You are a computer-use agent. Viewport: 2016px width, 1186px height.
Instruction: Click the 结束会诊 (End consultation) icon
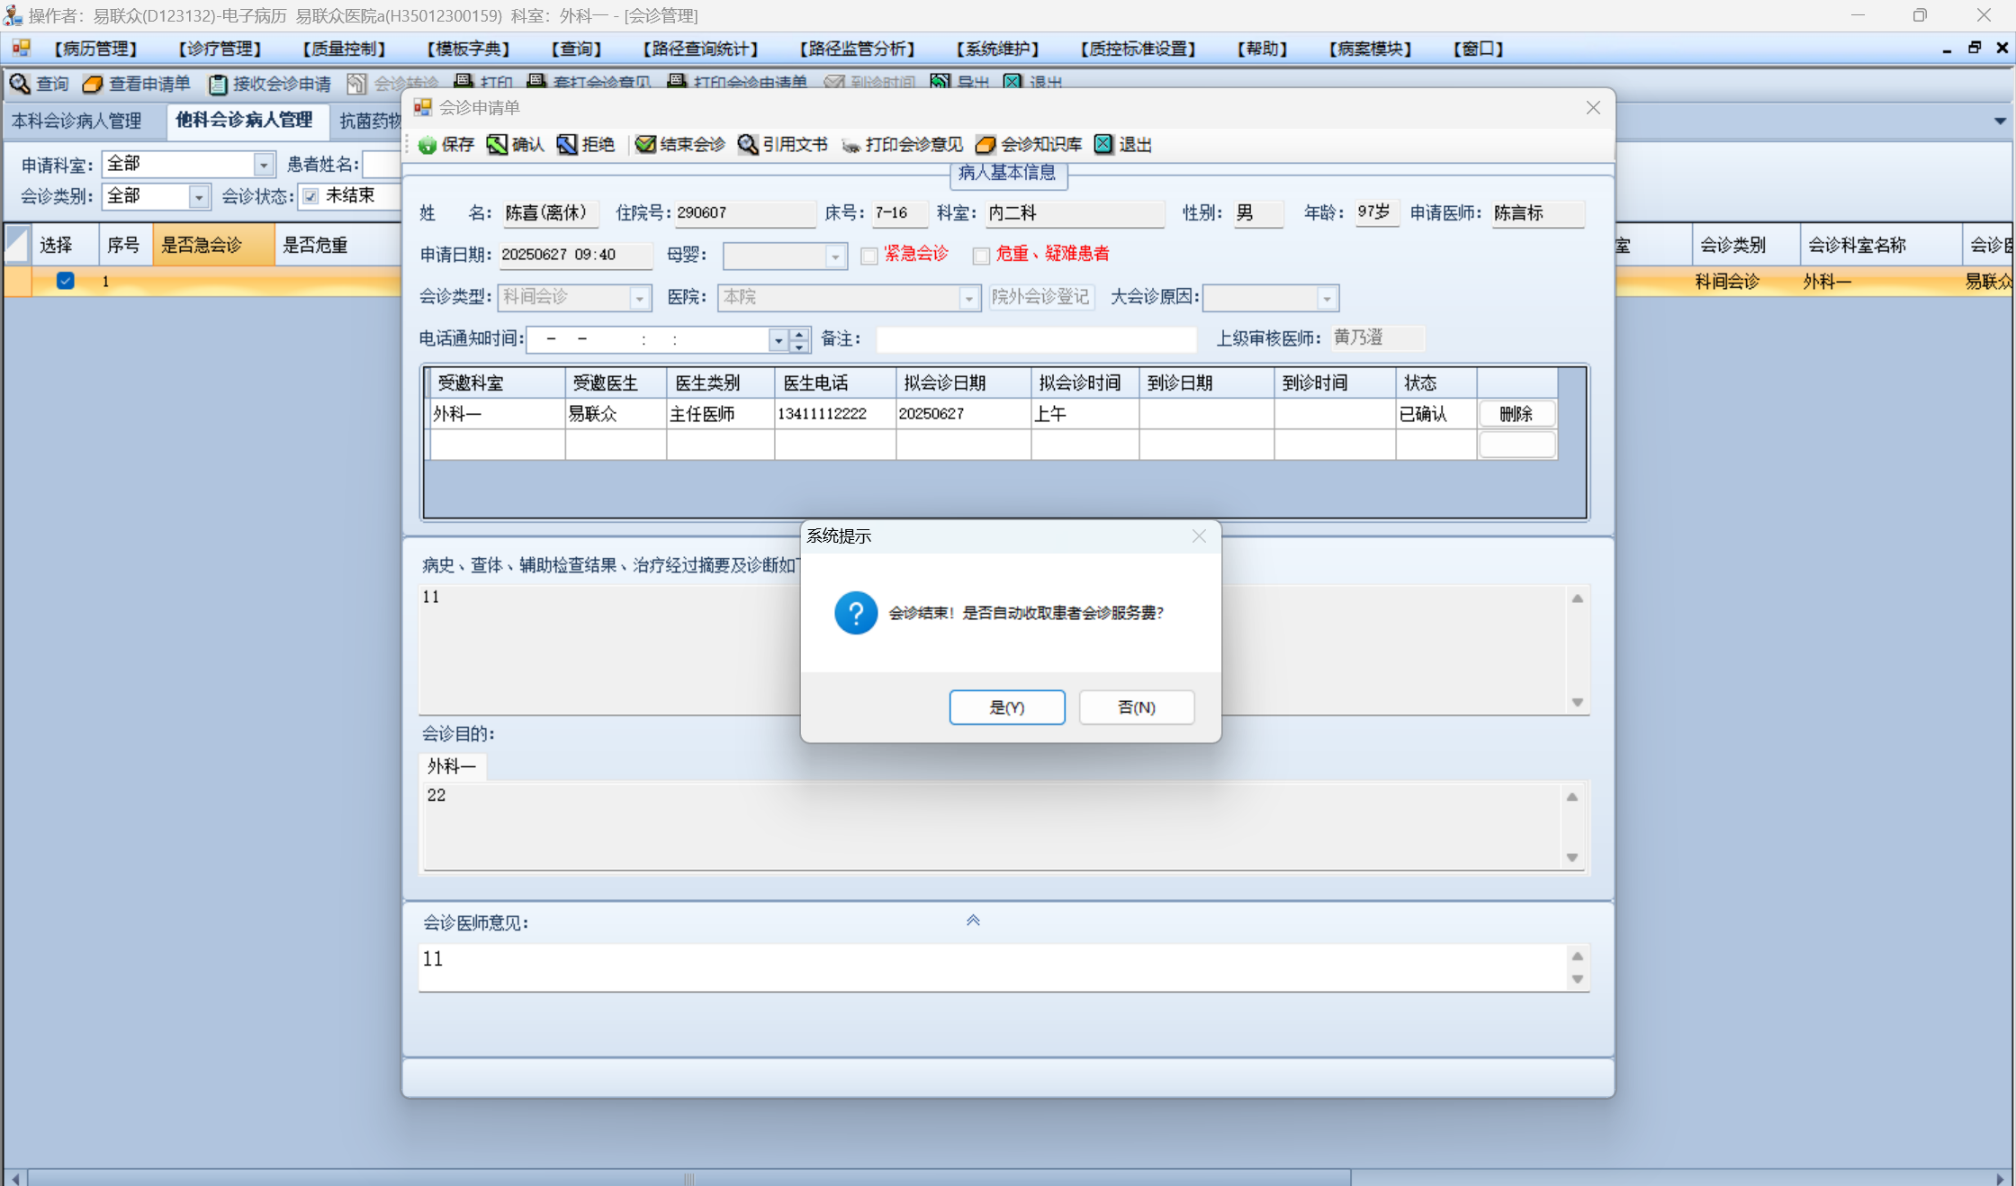point(645,145)
